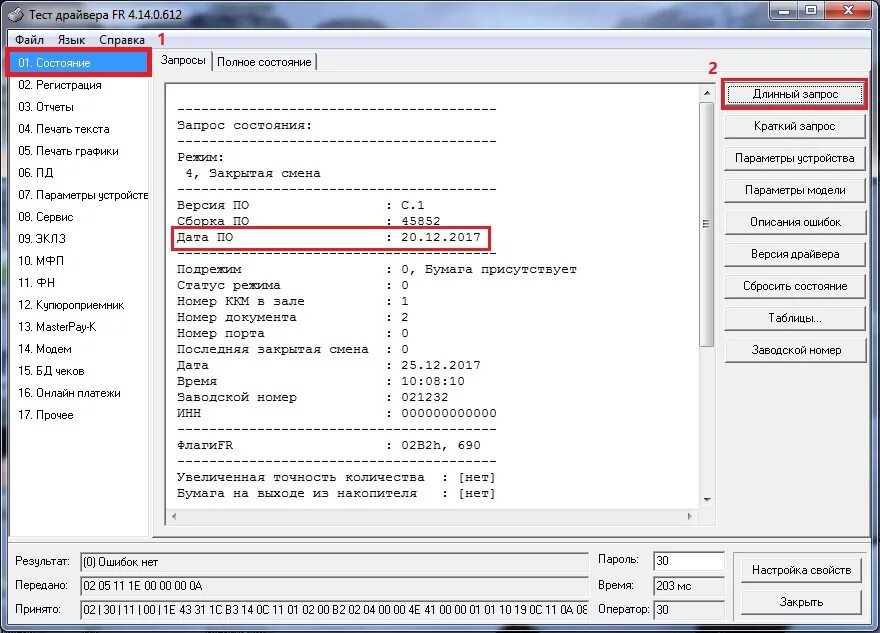Show Версия драйвера
Viewport: 880px width, 633px height.
tap(795, 254)
